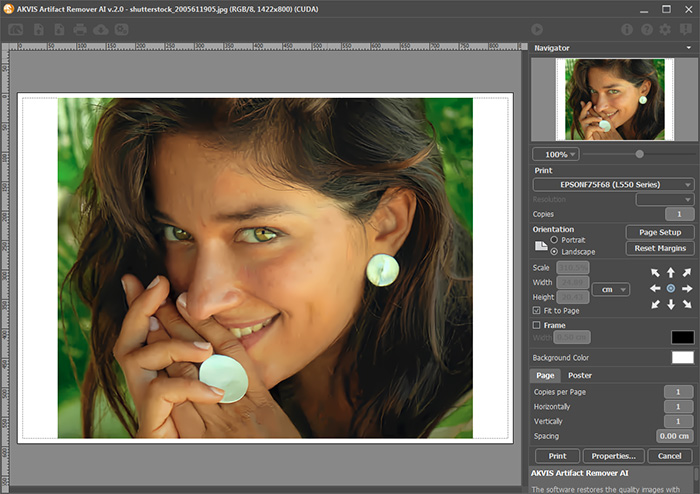Switch to the Page tab
The width and height of the screenshot is (700, 494).
[x=545, y=375]
